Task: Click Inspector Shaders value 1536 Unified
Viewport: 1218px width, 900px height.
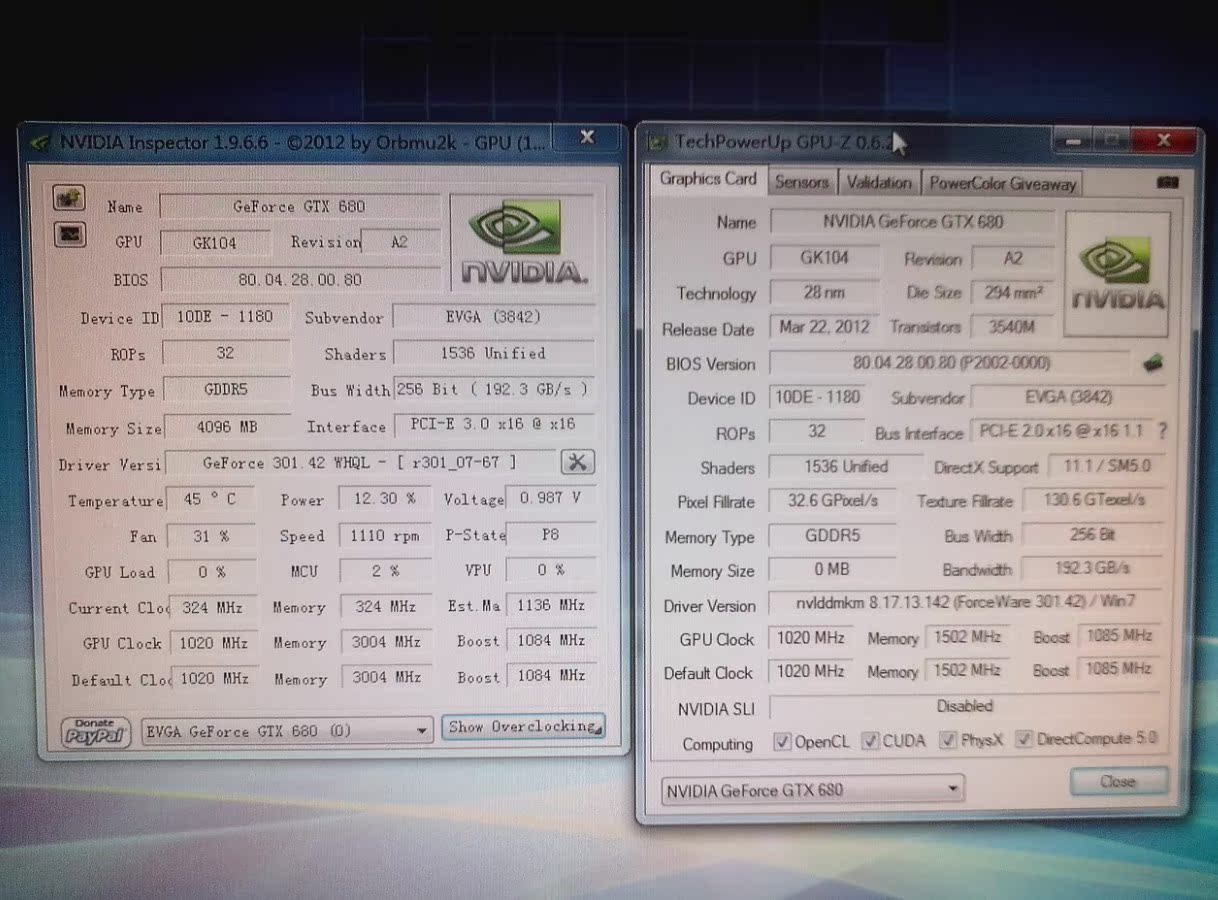Action: tap(493, 353)
